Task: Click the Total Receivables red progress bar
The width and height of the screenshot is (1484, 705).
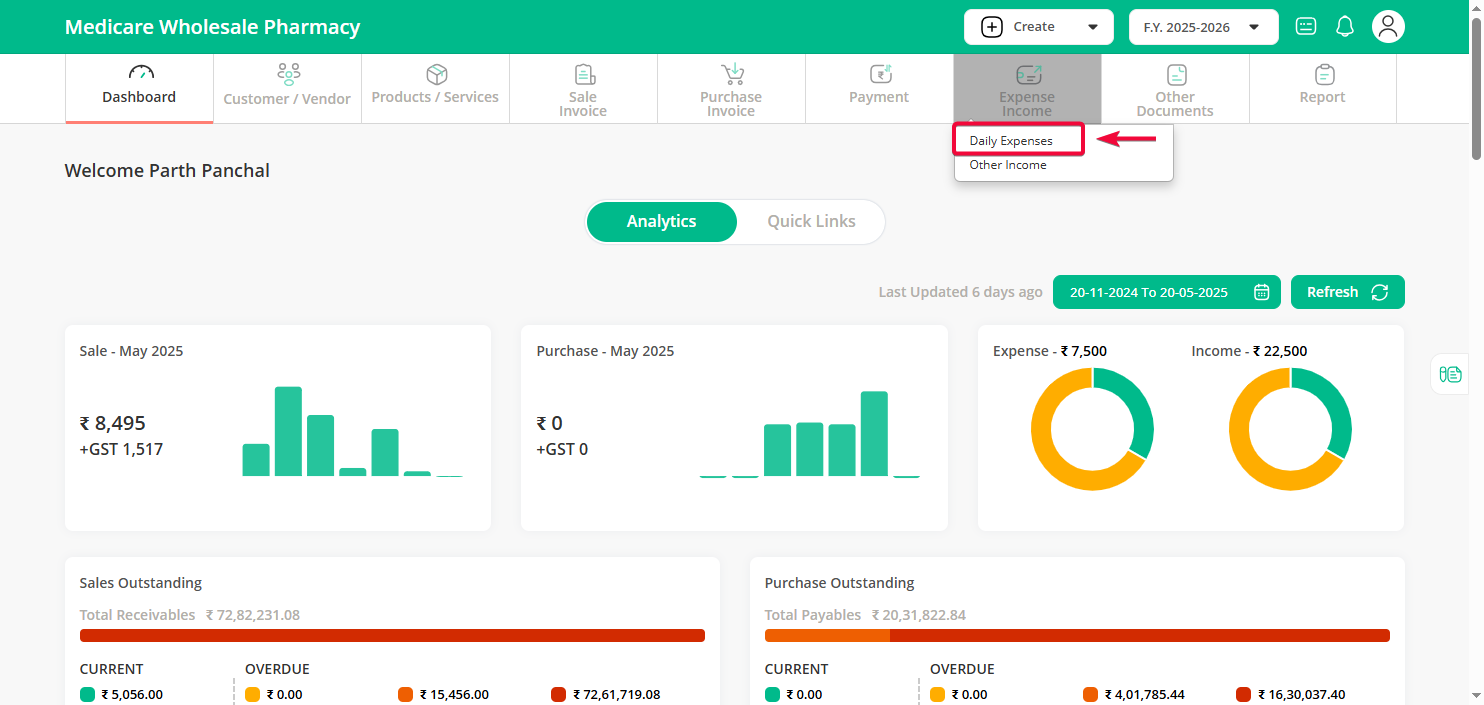Action: click(392, 635)
